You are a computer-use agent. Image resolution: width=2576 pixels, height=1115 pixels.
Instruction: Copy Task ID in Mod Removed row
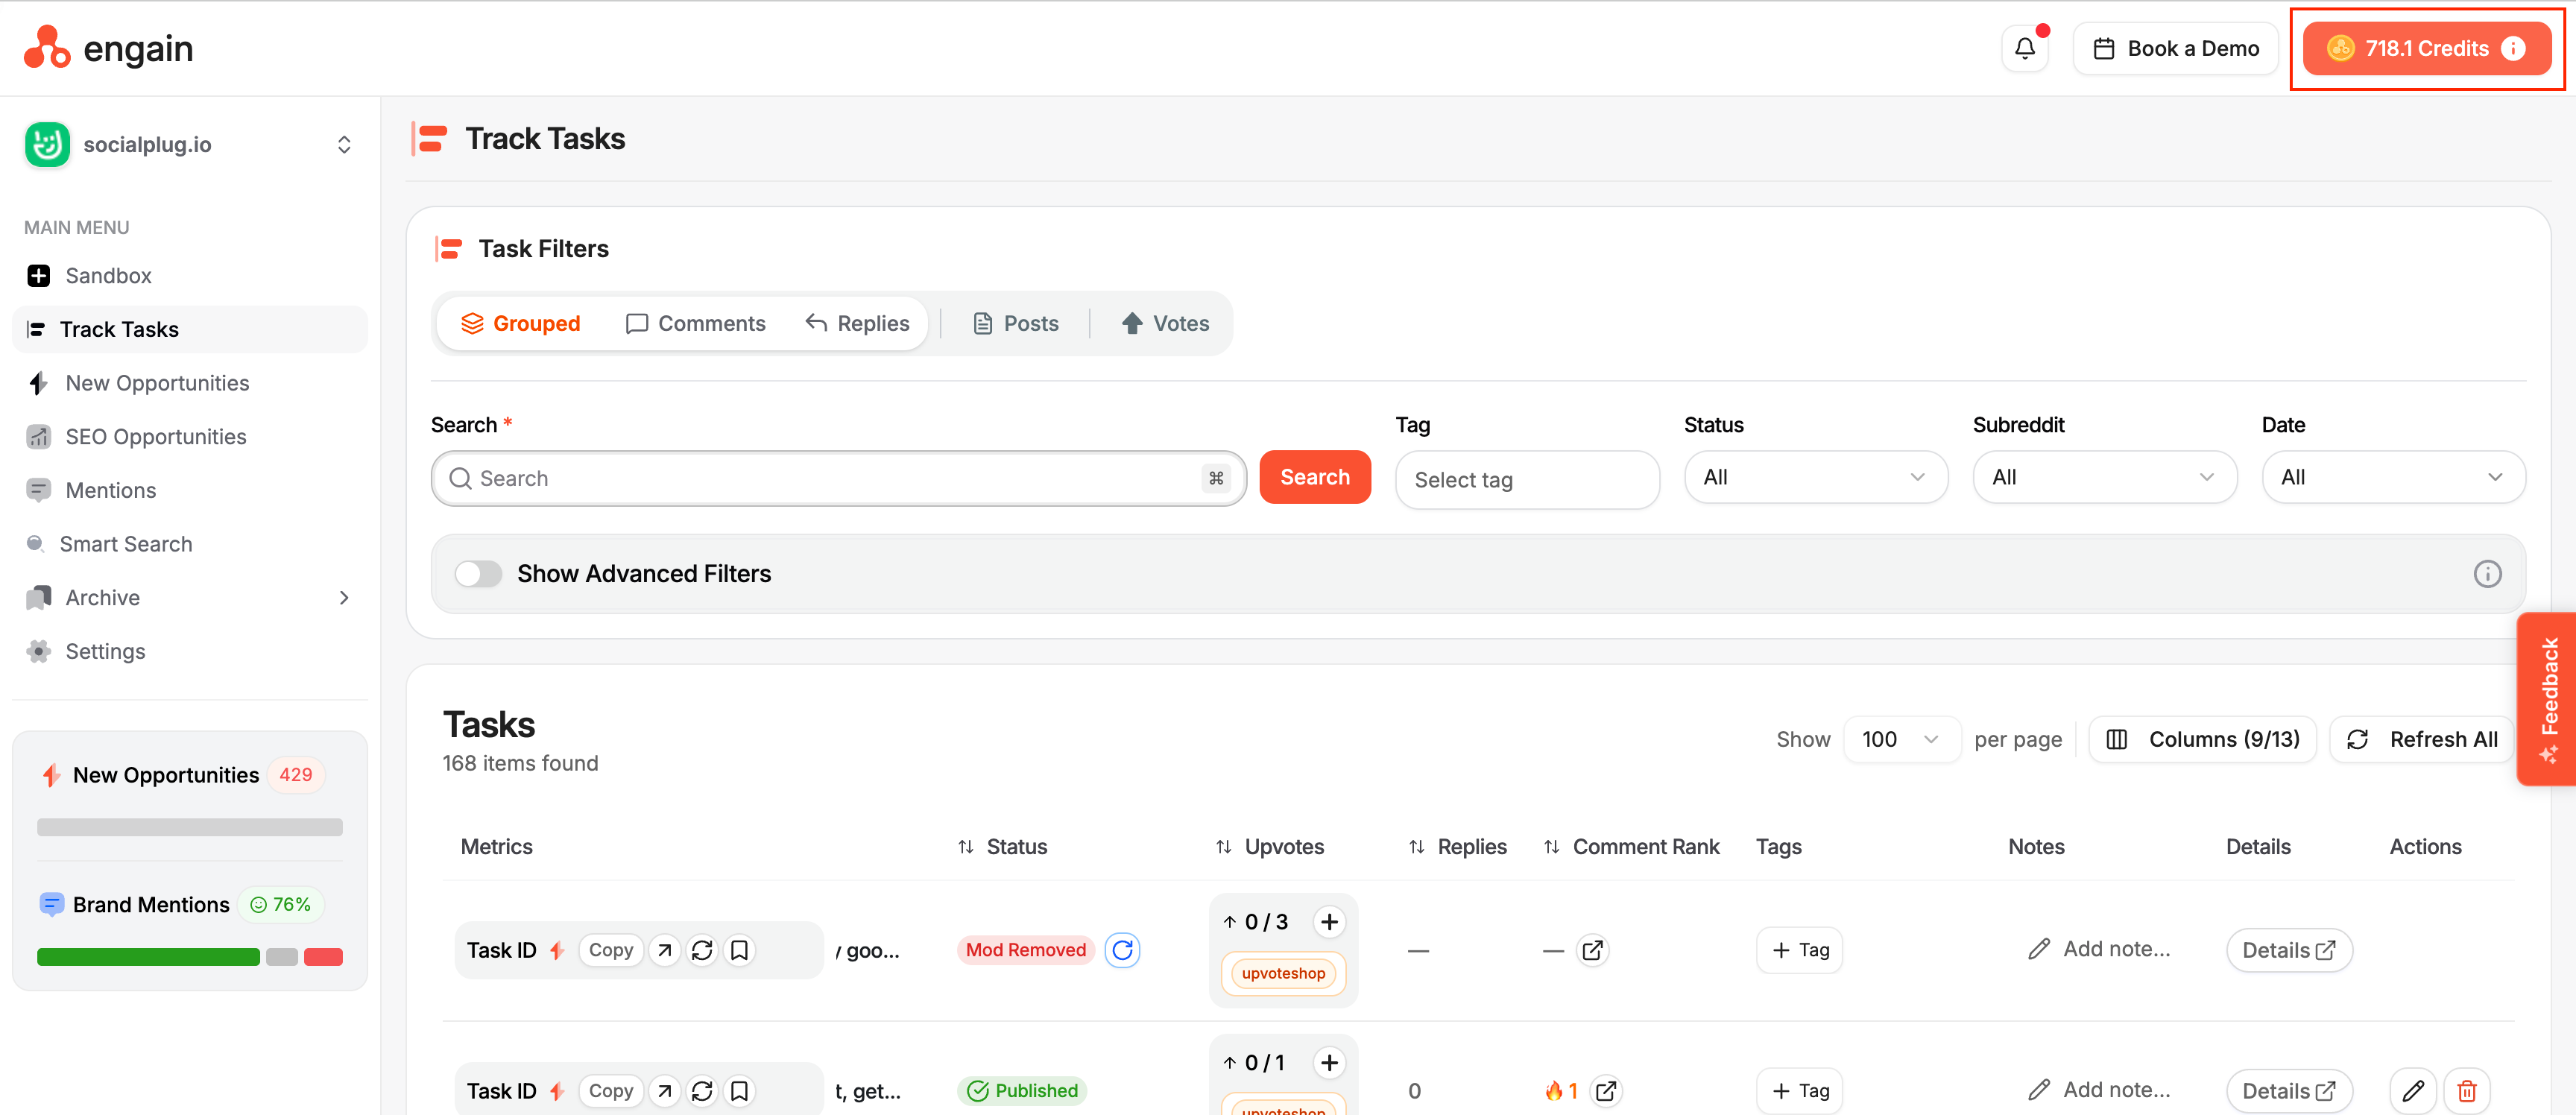[x=610, y=950]
